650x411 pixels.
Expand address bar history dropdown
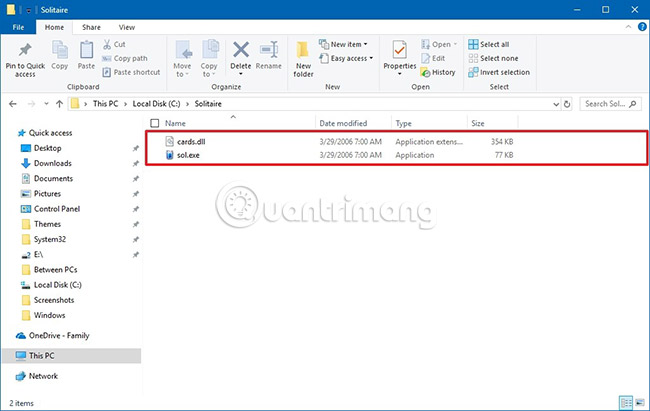point(556,104)
